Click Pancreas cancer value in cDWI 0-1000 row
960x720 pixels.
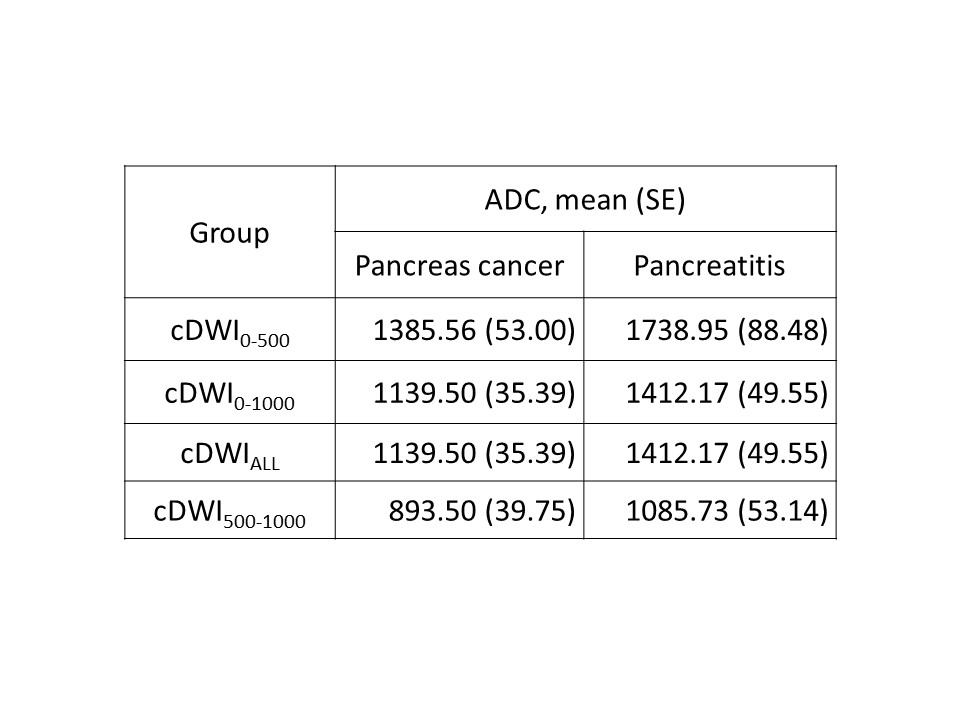click(473, 390)
